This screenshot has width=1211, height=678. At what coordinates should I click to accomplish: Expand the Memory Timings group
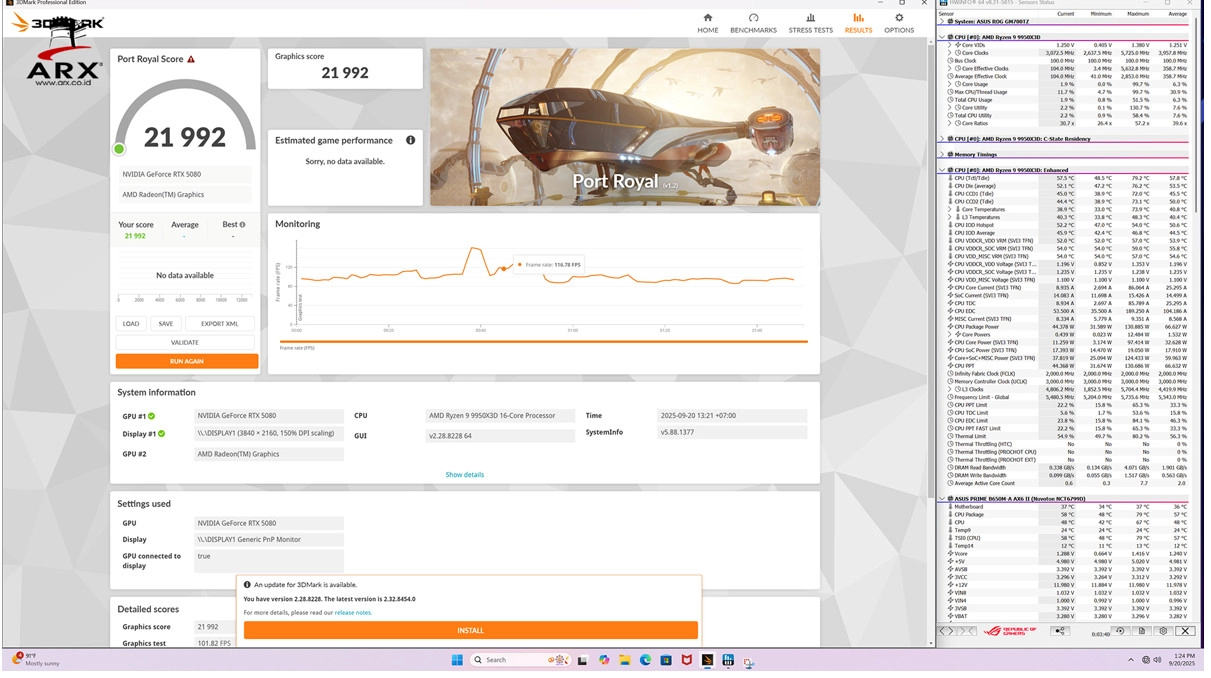(941, 154)
